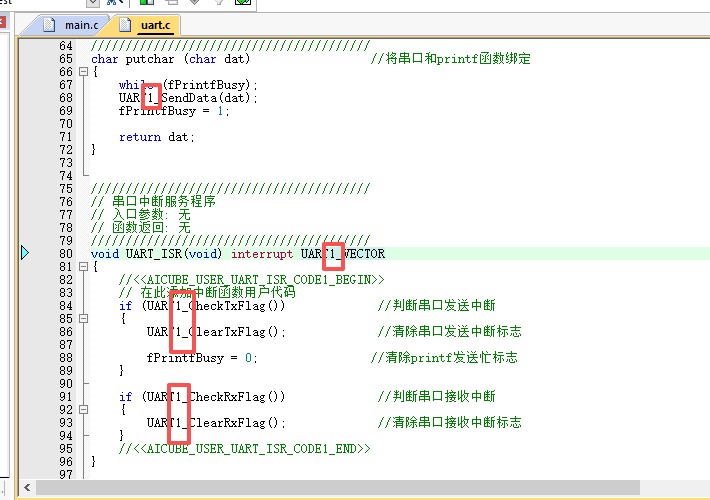This screenshot has height=500, width=710.
Task: Click the slash separator comment on line 75
Action: click(230, 188)
